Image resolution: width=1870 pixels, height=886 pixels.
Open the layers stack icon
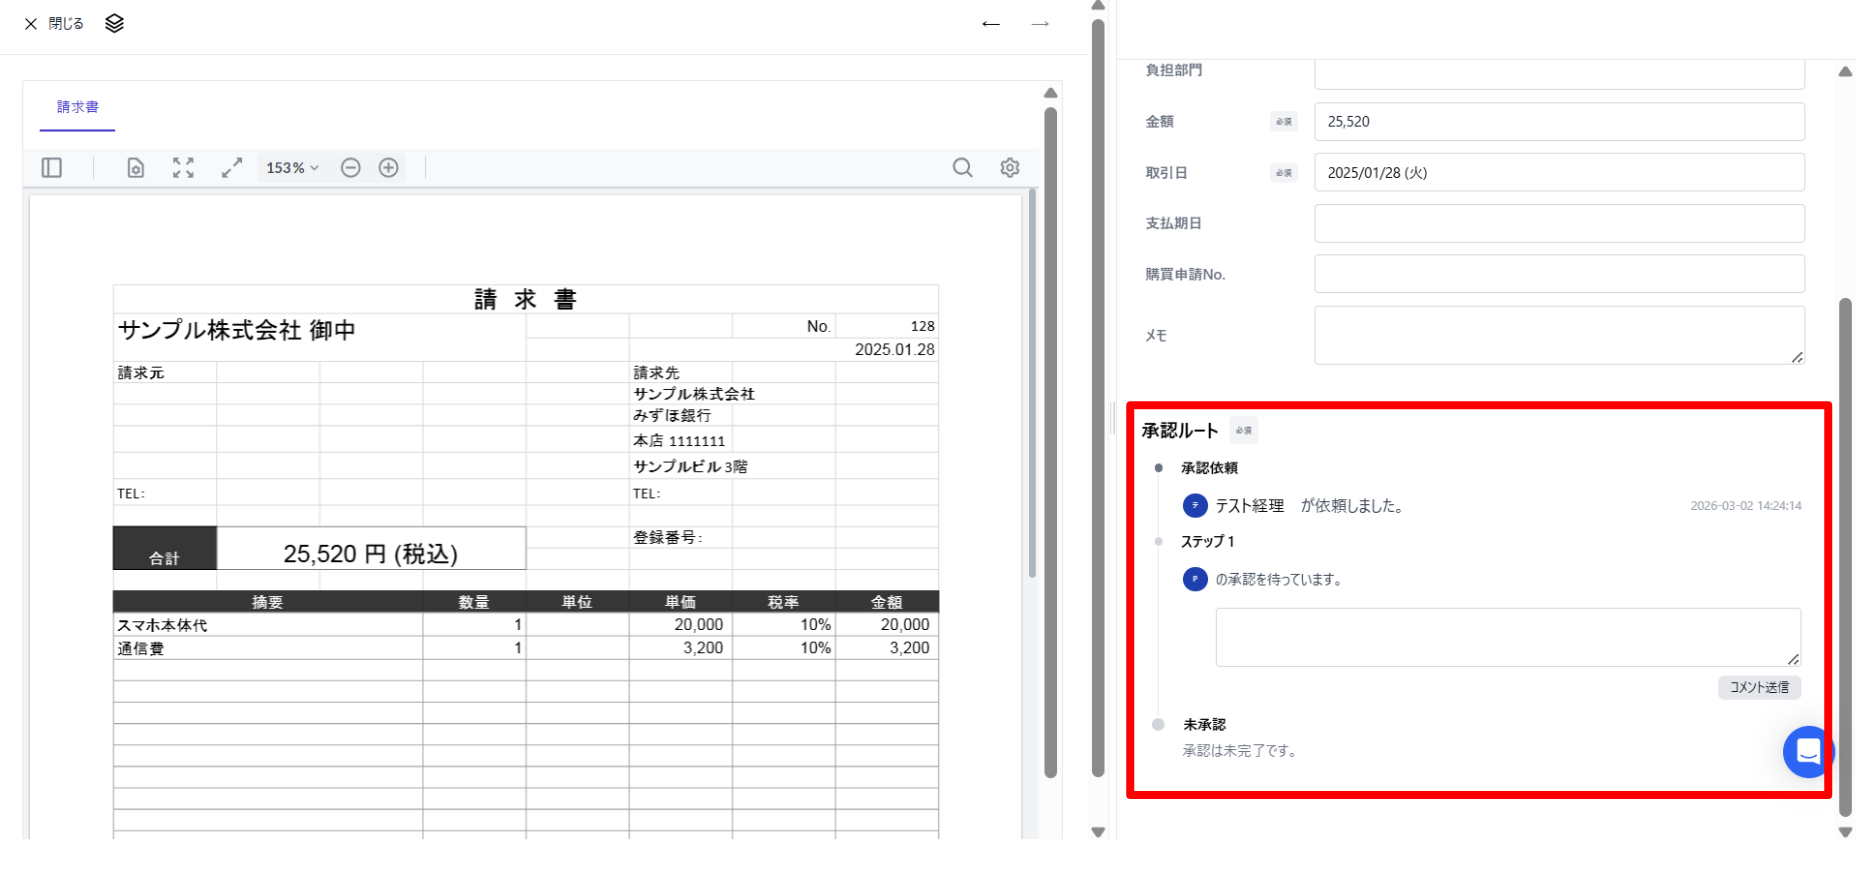(x=114, y=23)
